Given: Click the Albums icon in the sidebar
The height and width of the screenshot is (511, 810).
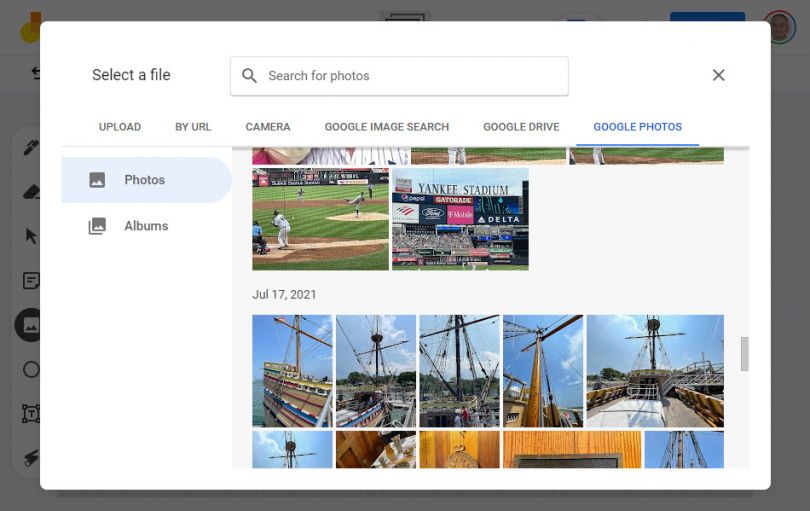Looking at the screenshot, I should 97,226.
